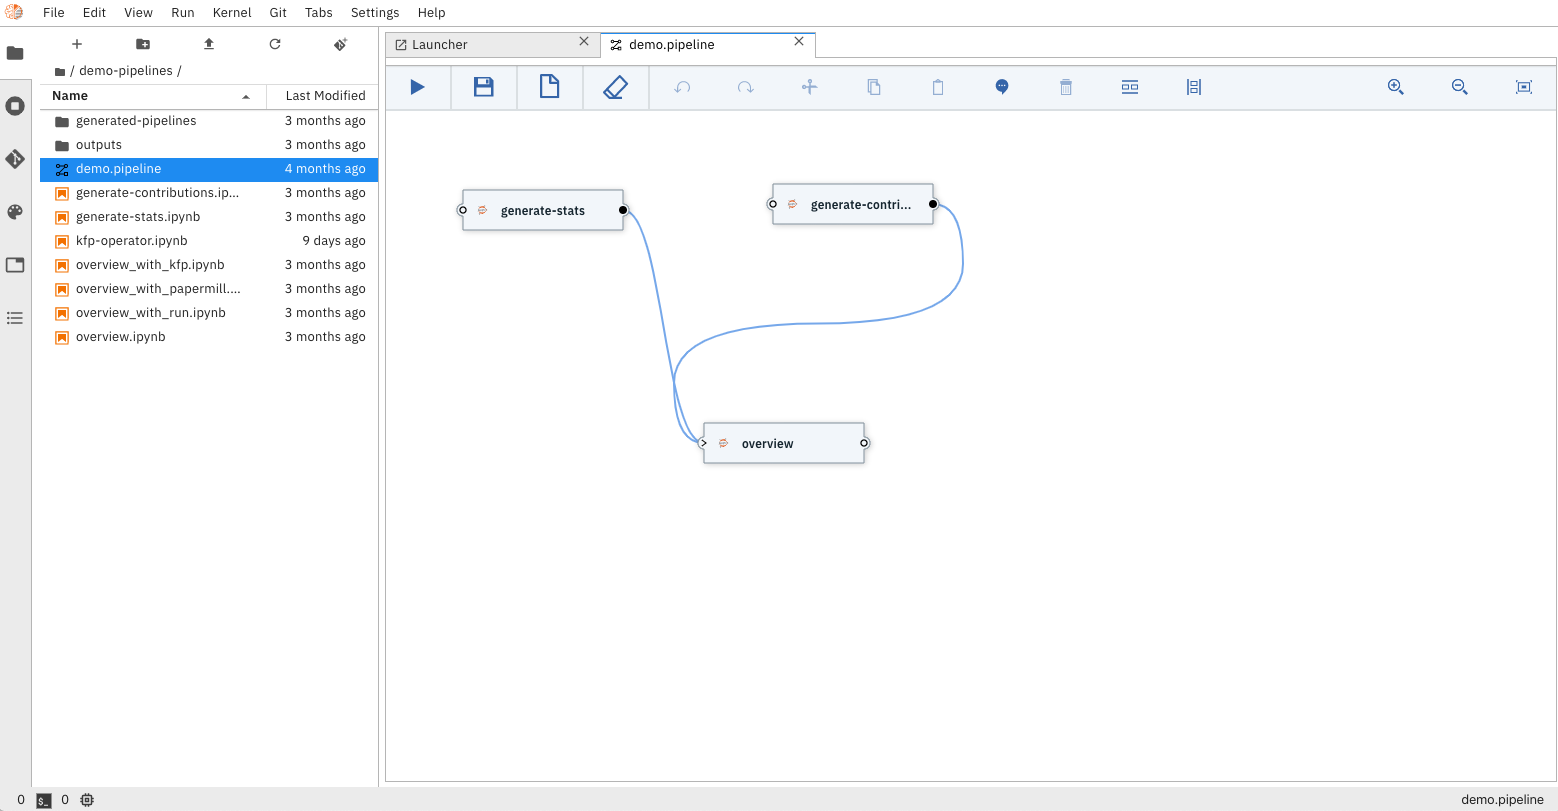Open the command palette sidebar icon
The height and width of the screenshot is (811, 1558).
click(x=15, y=212)
